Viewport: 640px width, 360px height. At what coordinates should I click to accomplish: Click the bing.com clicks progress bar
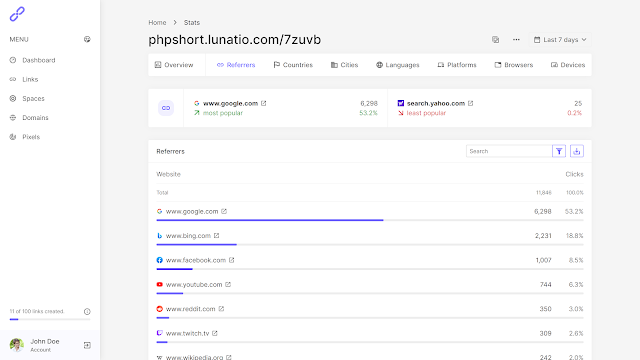[370, 244]
